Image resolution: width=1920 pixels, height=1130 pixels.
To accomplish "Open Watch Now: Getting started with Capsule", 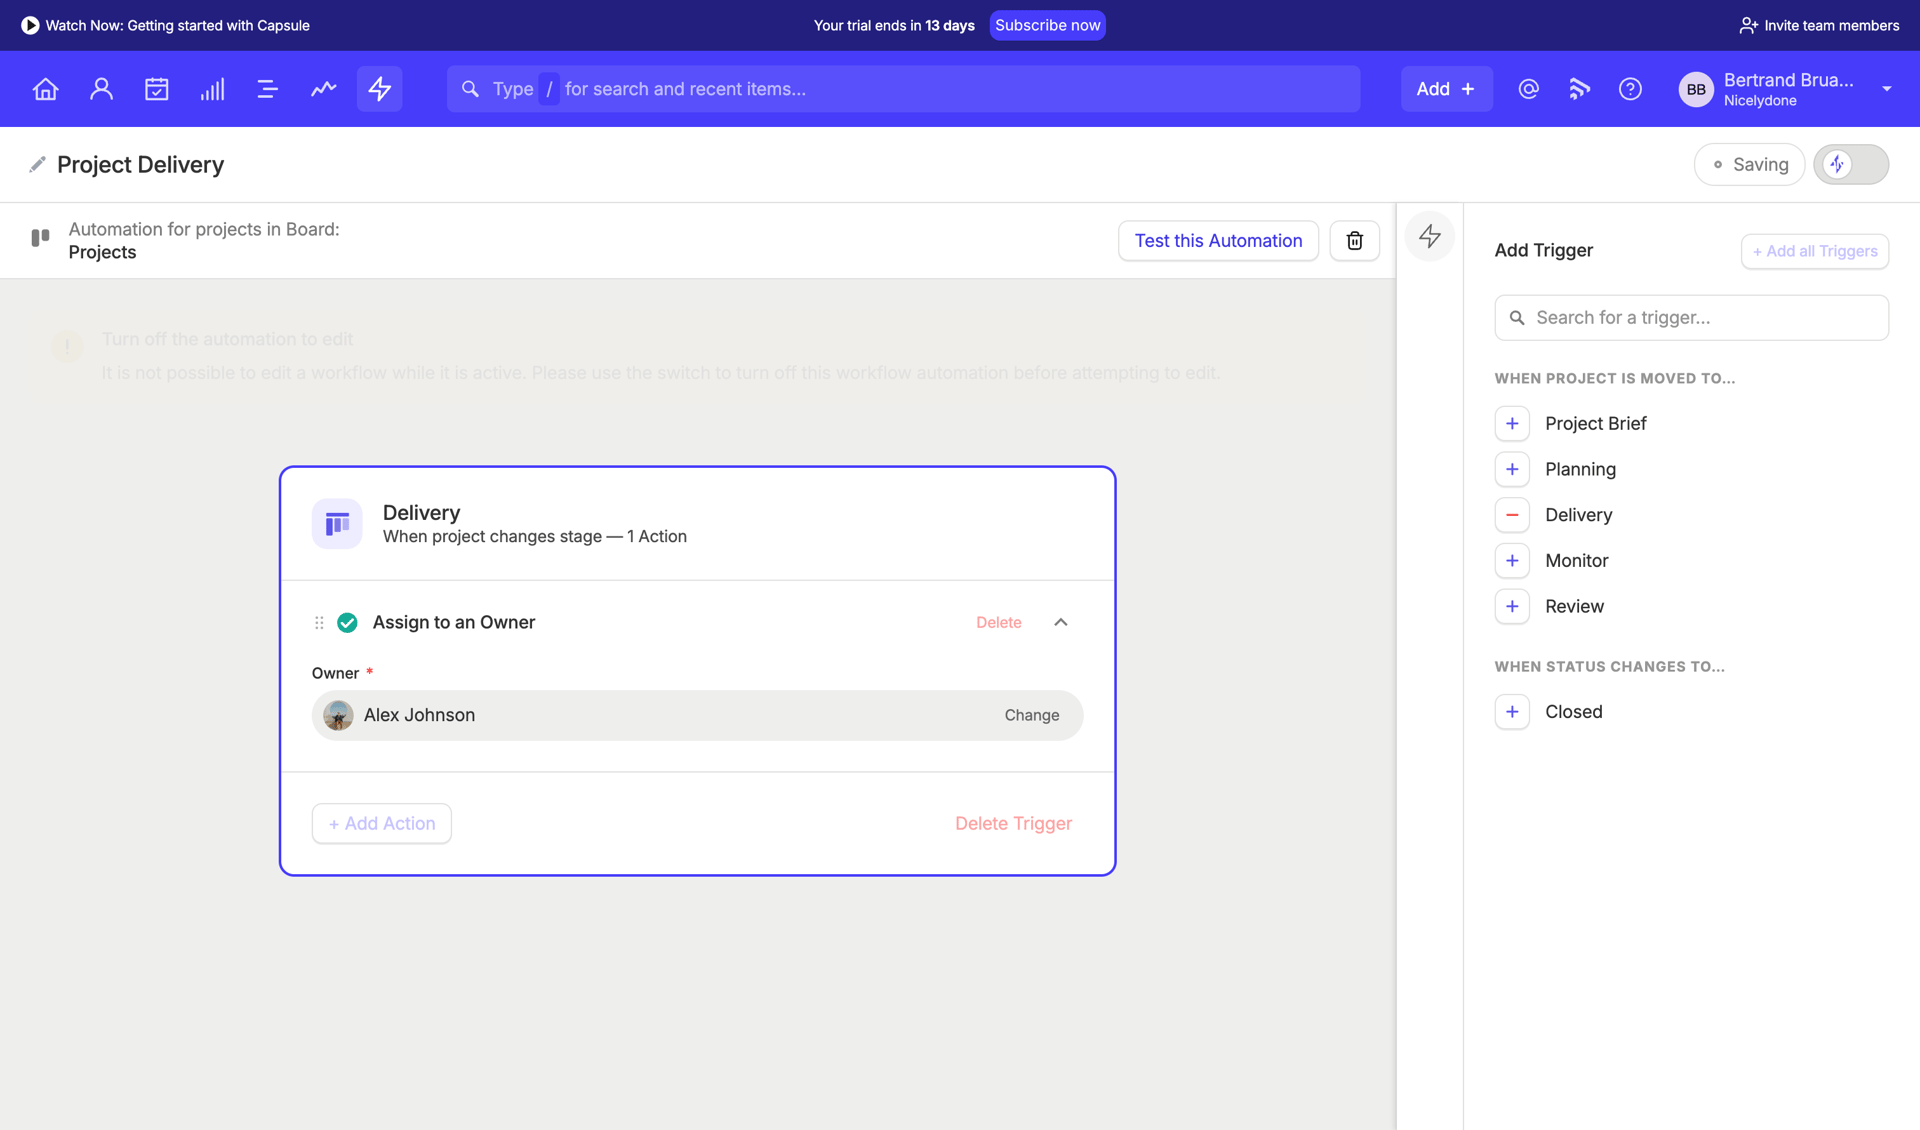I will pyautogui.click(x=166, y=25).
